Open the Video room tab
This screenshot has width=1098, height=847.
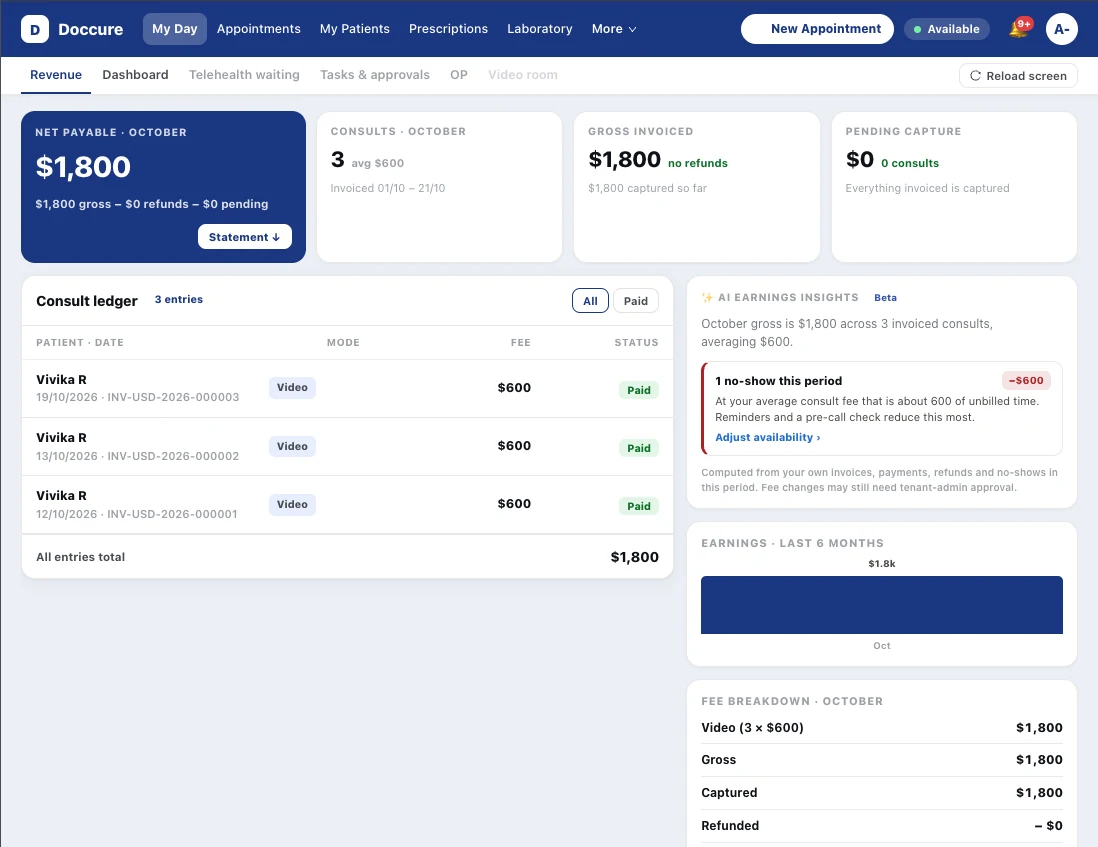[x=522, y=75]
